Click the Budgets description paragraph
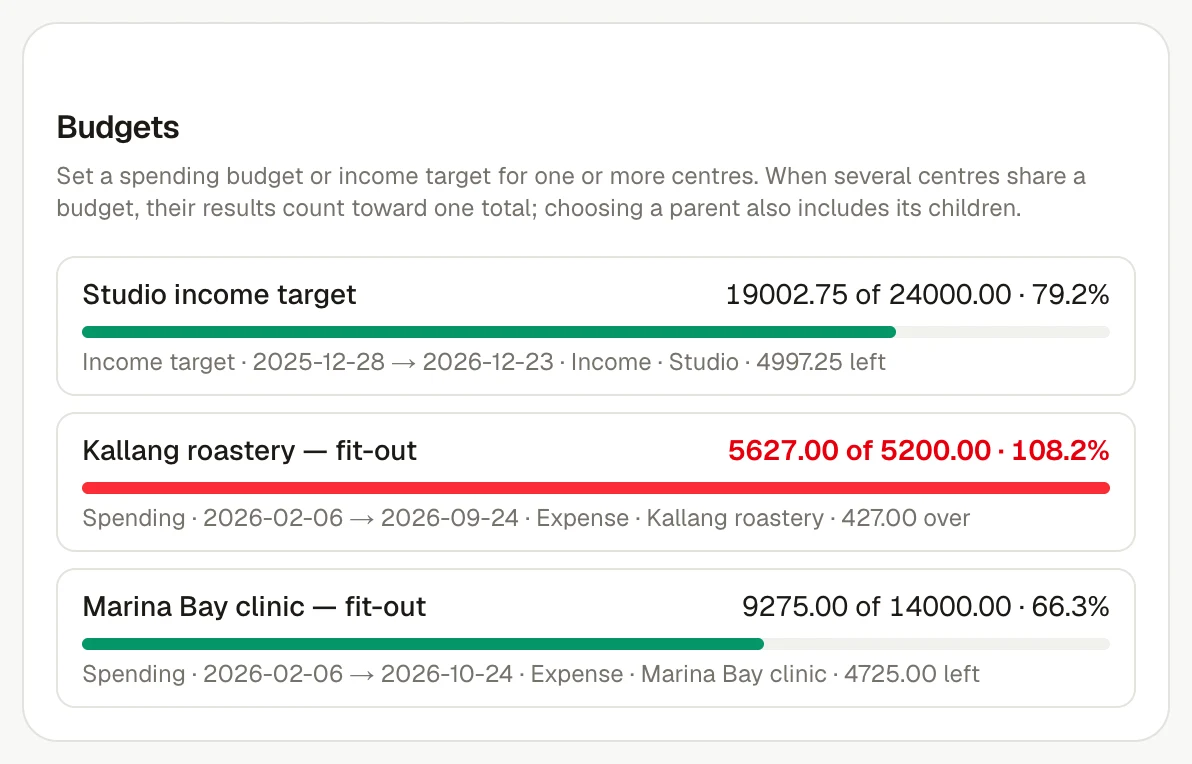 tap(571, 192)
